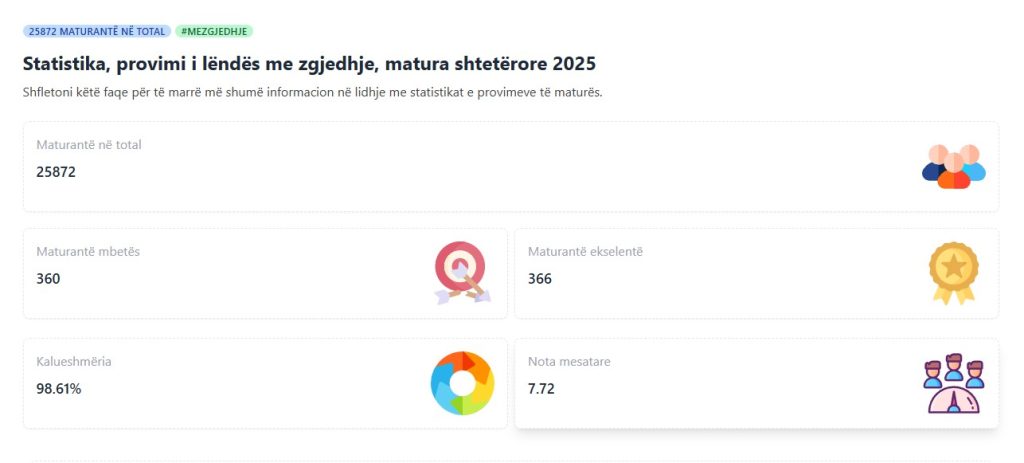The width and height of the screenshot is (1024, 463).
Task: Click the 98.61% pass rate value
Action: [x=59, y=389]
